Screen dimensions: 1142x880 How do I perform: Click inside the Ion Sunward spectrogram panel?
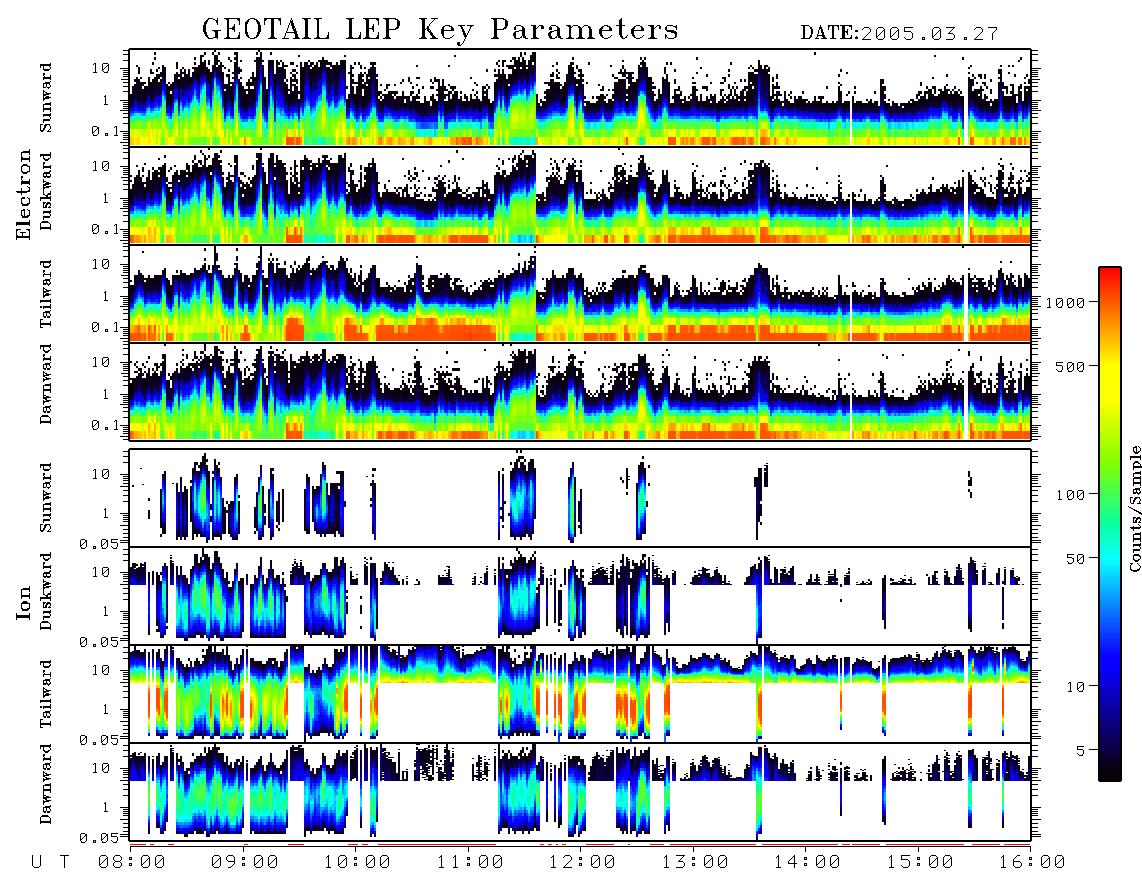point(580,498)
